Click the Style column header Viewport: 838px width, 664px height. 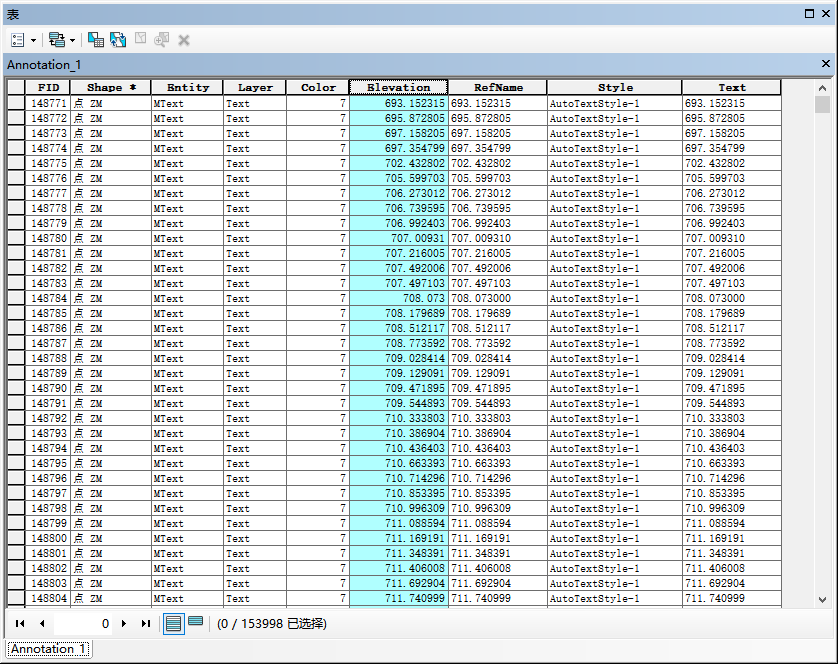click(615, 87)
